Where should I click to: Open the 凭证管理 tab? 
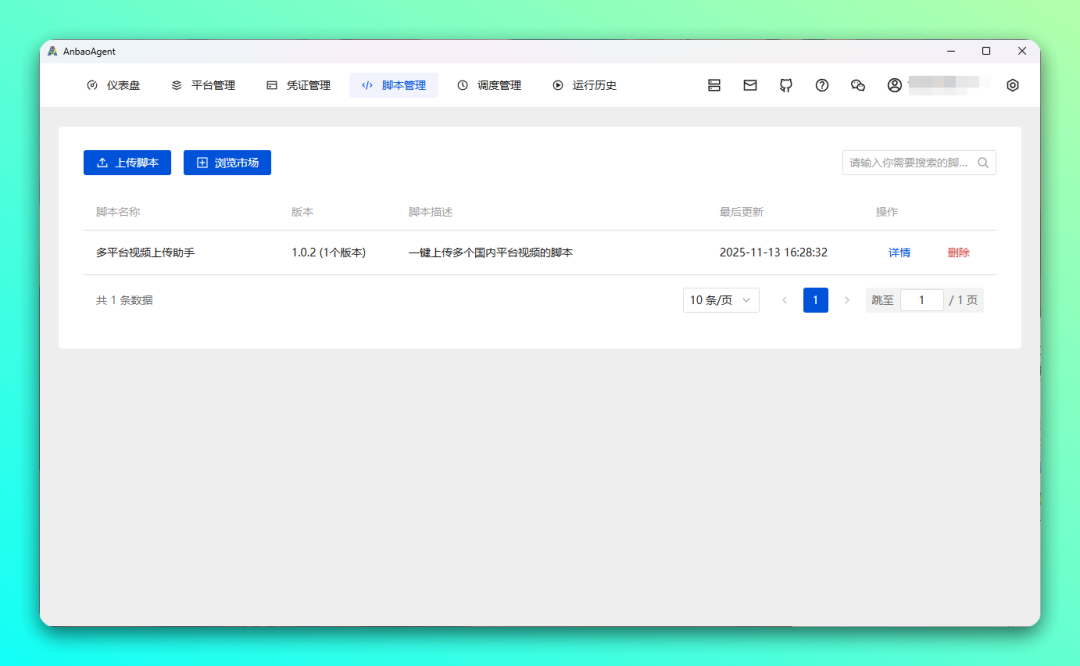pyautogui.click(x=298, y=86)
